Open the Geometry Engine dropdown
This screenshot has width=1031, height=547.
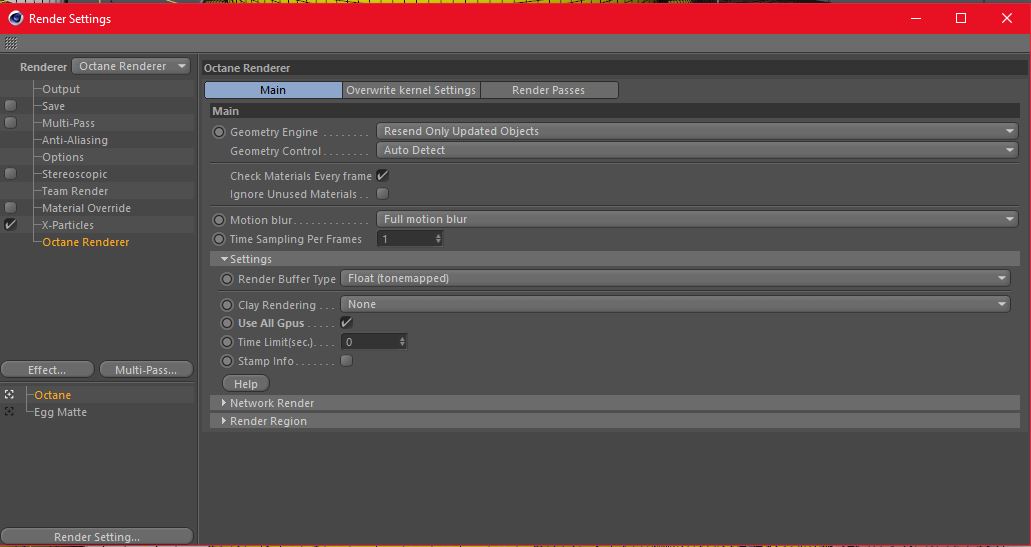[x=697, y=131]
